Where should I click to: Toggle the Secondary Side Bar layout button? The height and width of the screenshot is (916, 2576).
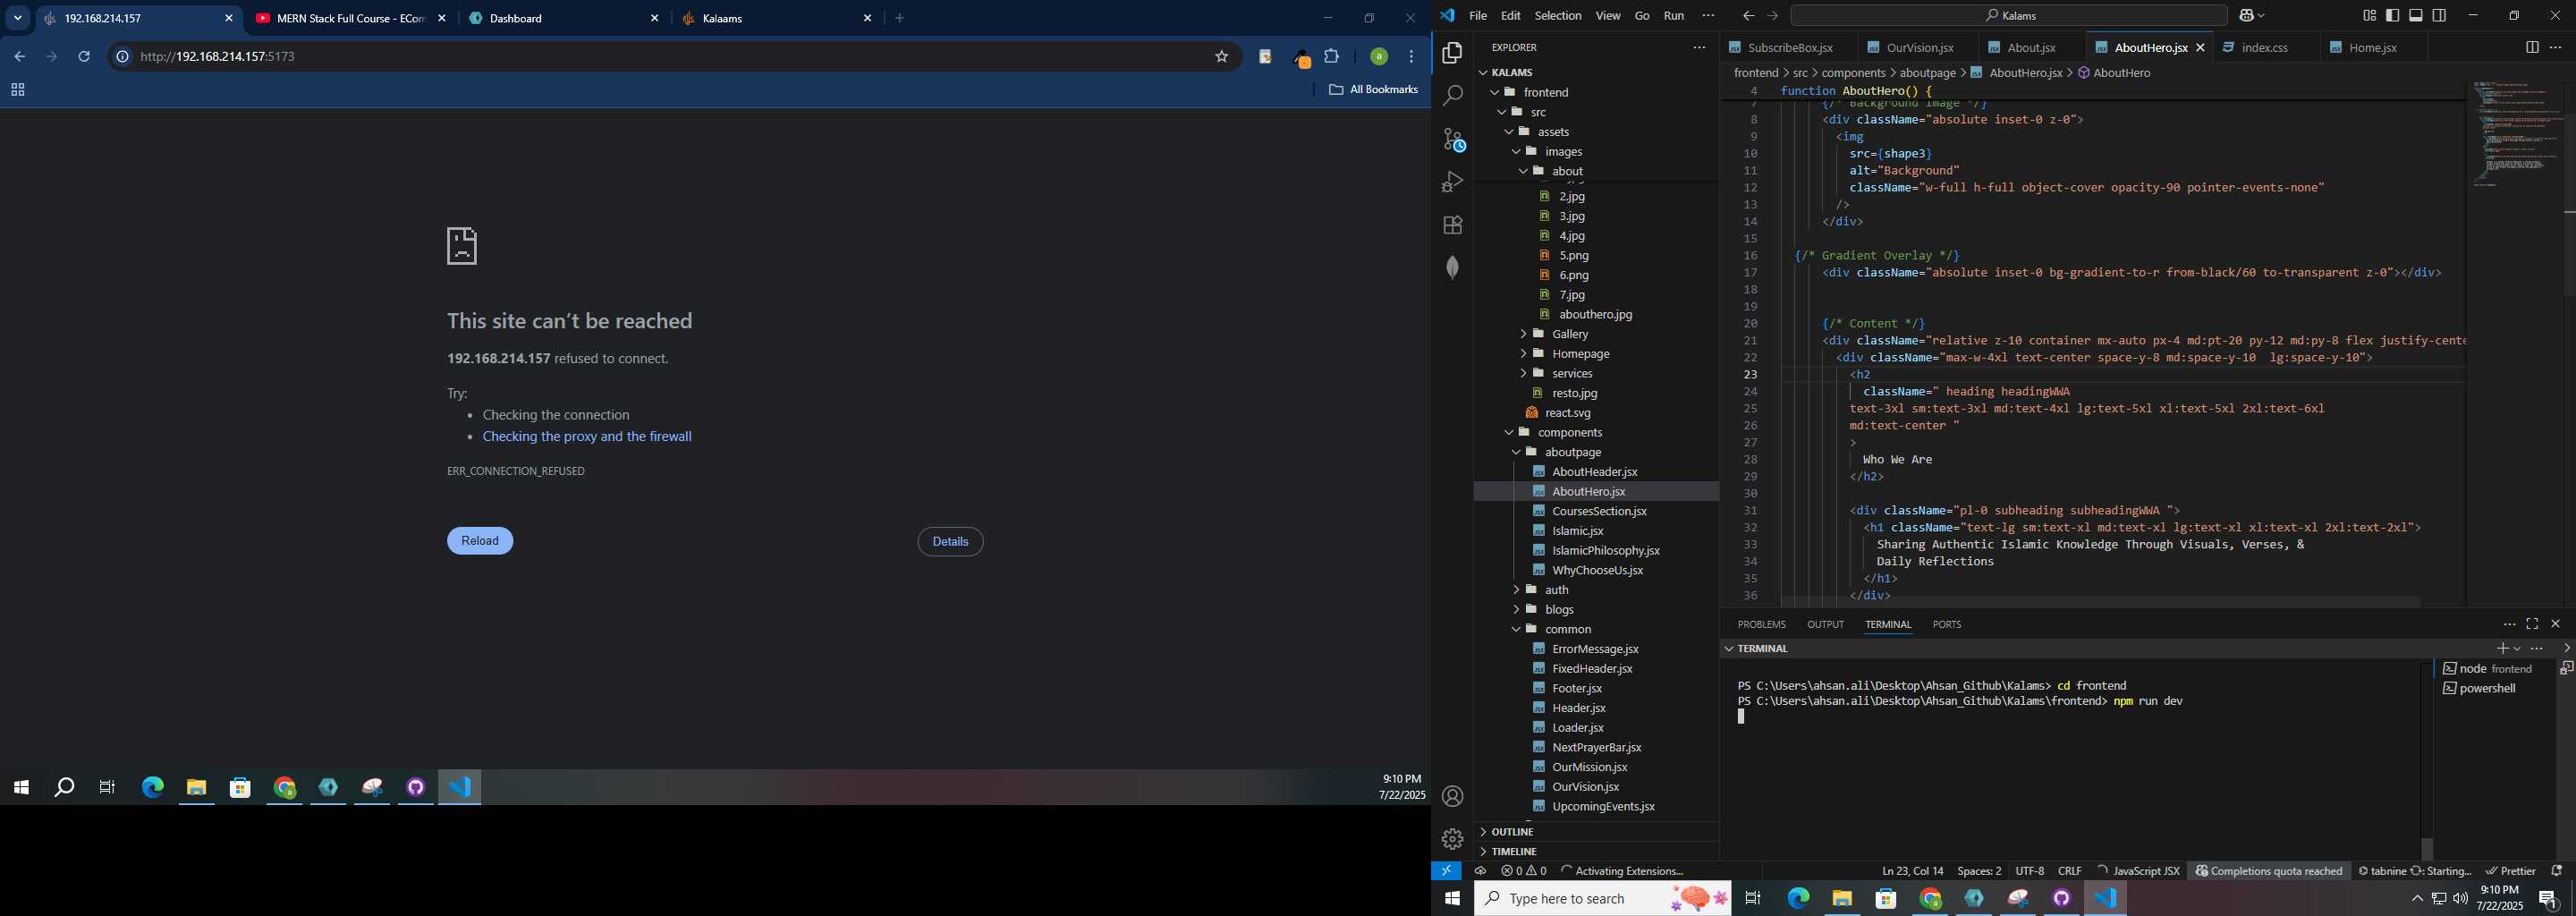2439,16
